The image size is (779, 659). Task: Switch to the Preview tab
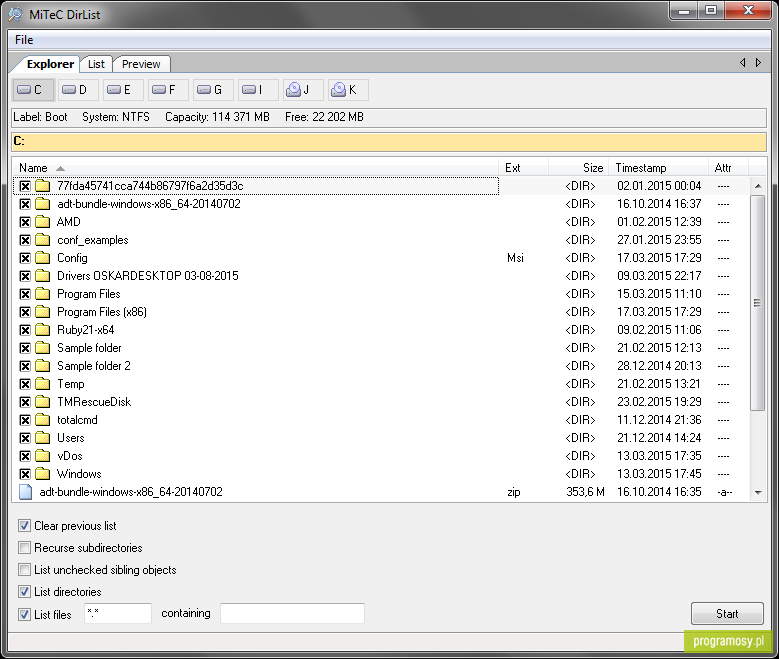(x=141, y=64)
